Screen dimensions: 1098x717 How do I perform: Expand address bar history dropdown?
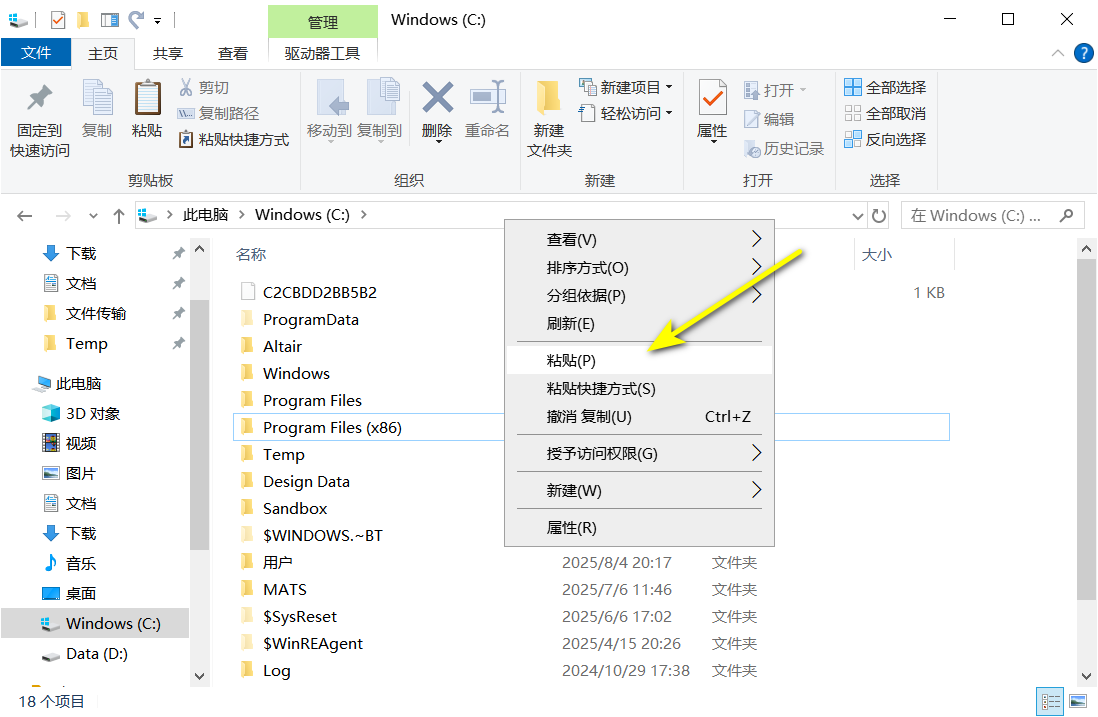[858, 216]
